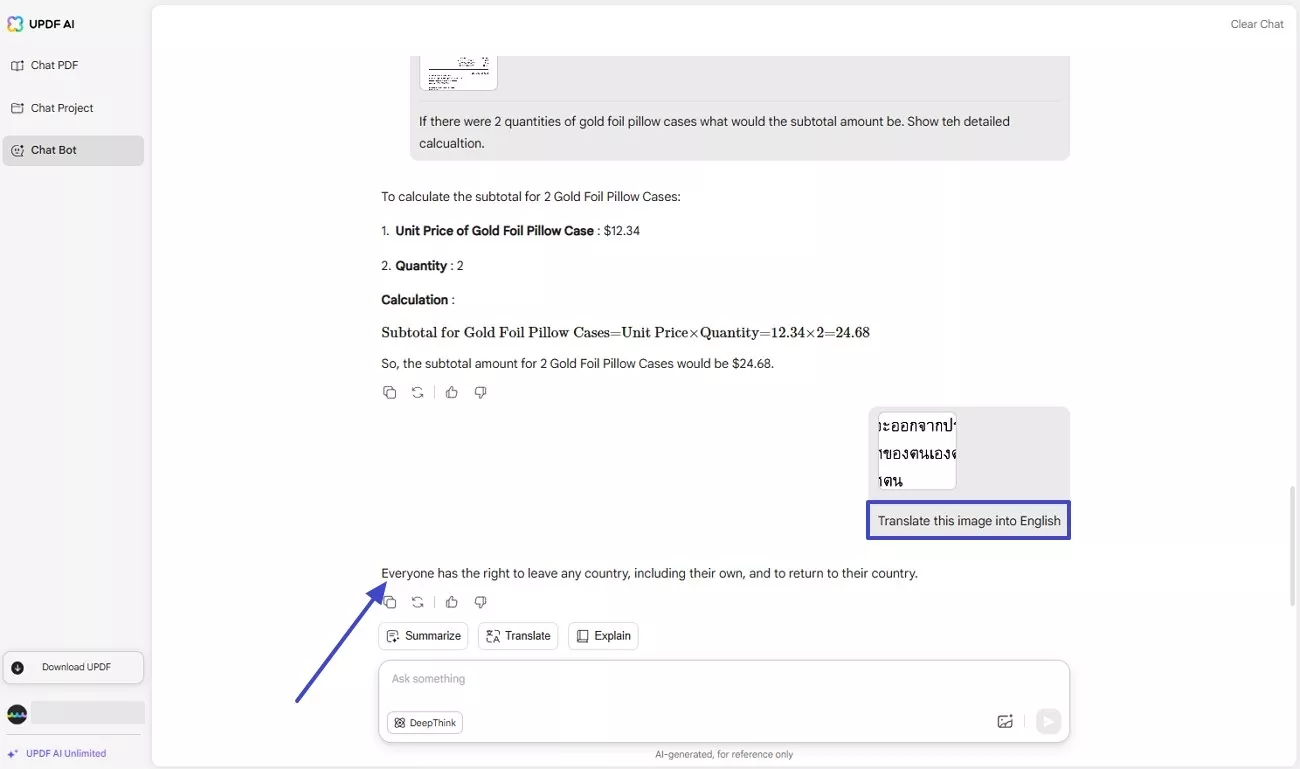Copy the English translation response
The height and width of the screenshot is (769, 1300).
click(x=390, y=602)
